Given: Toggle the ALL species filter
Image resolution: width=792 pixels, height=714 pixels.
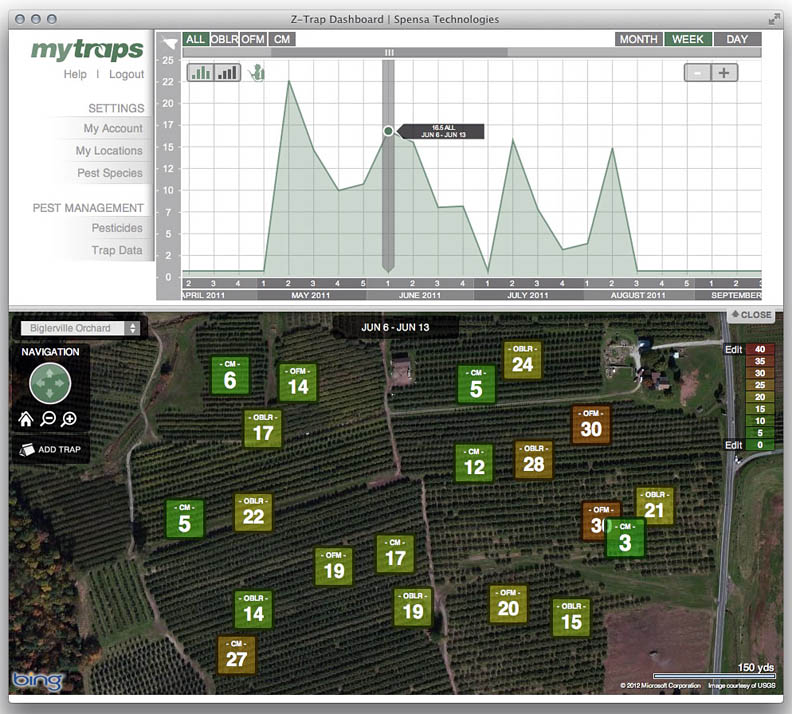Looking at the screenshot, I should tap(196, 39).
